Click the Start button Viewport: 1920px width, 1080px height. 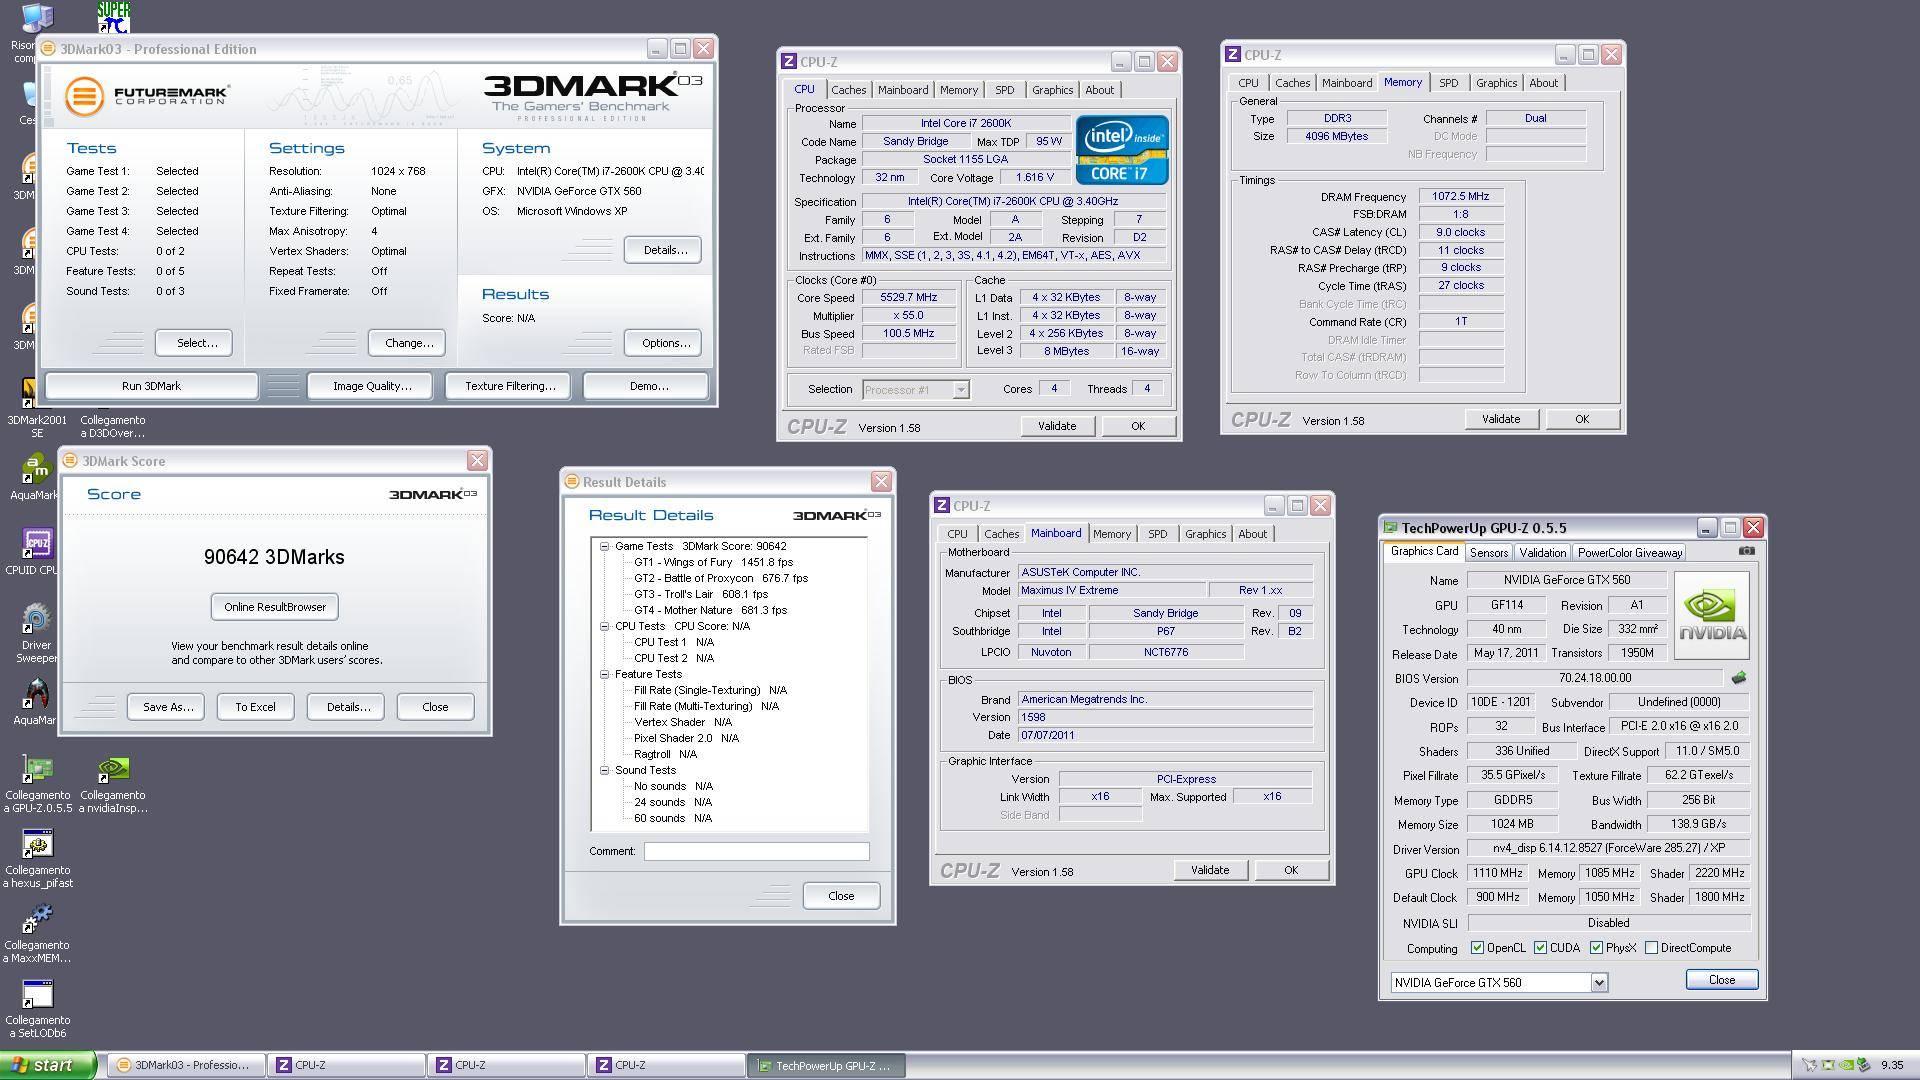click(x=48, y=1065)
